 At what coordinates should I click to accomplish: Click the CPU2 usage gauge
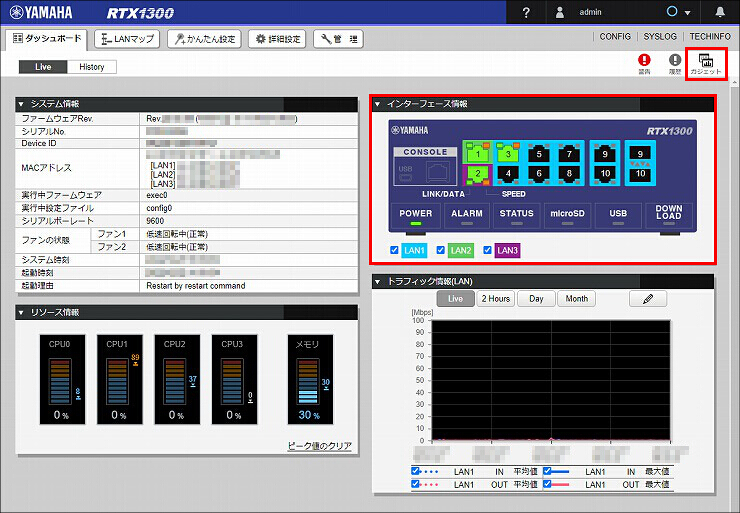point(177,379)
